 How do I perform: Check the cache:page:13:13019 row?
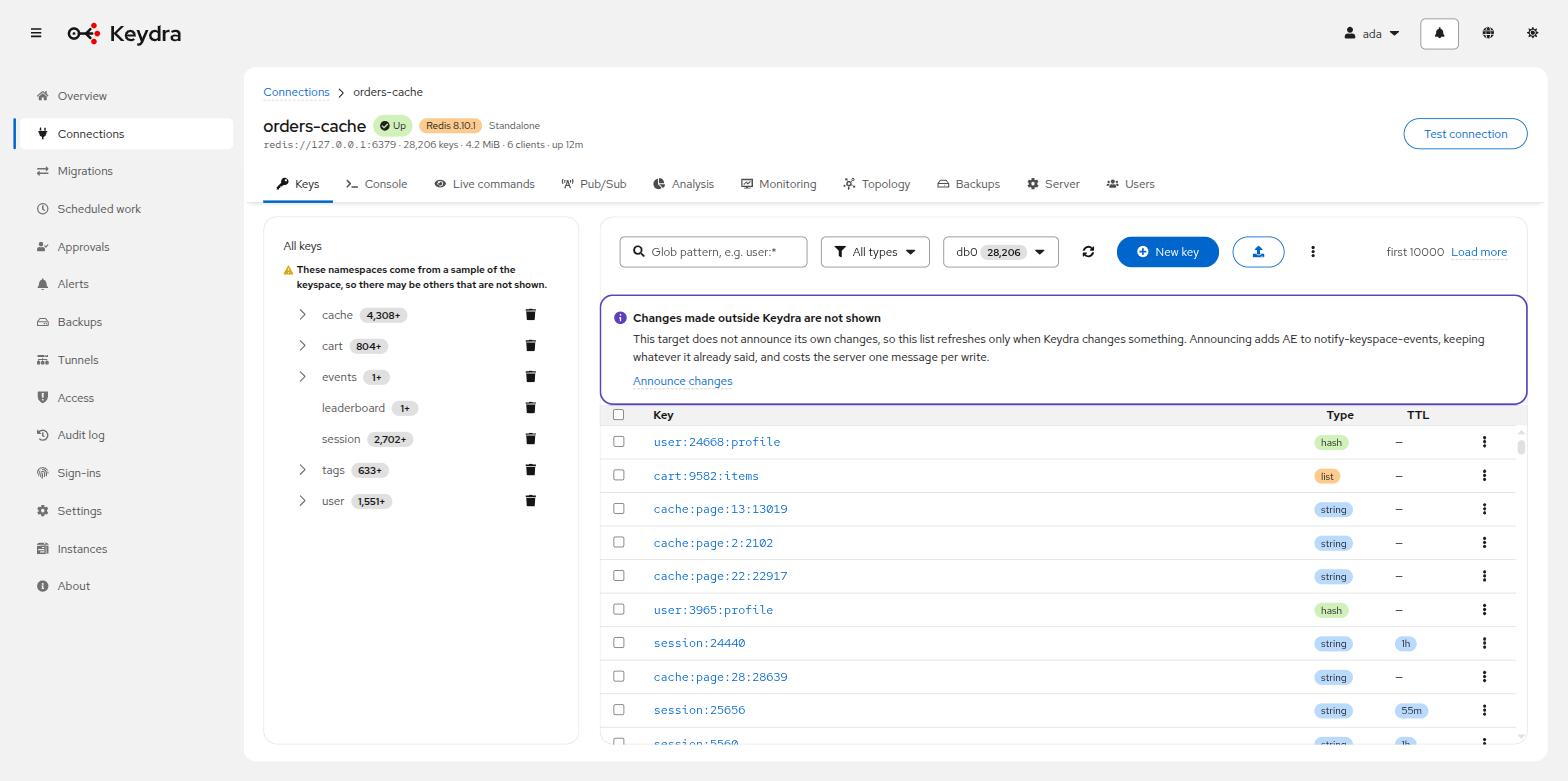618,508
